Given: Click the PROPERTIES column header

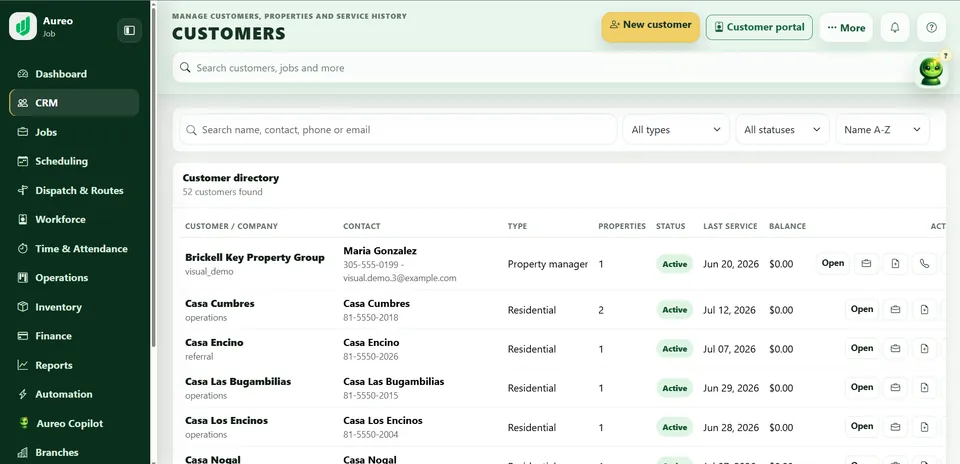Looking at the screenshot, I should click(x=622, y=226).
